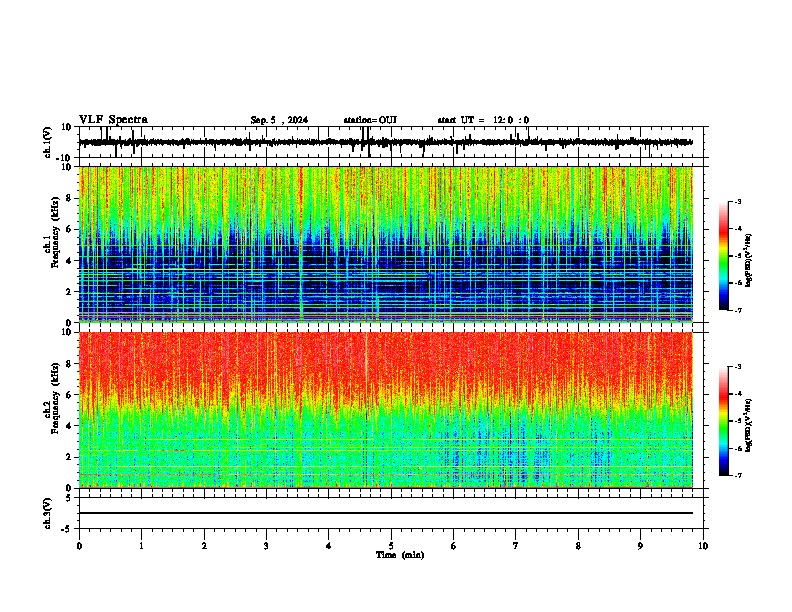The height and width of the screenshot is (612, 792).
Task: Click the ch.1 "Frequency (kHz)" axis label
Action: (54, 233)
